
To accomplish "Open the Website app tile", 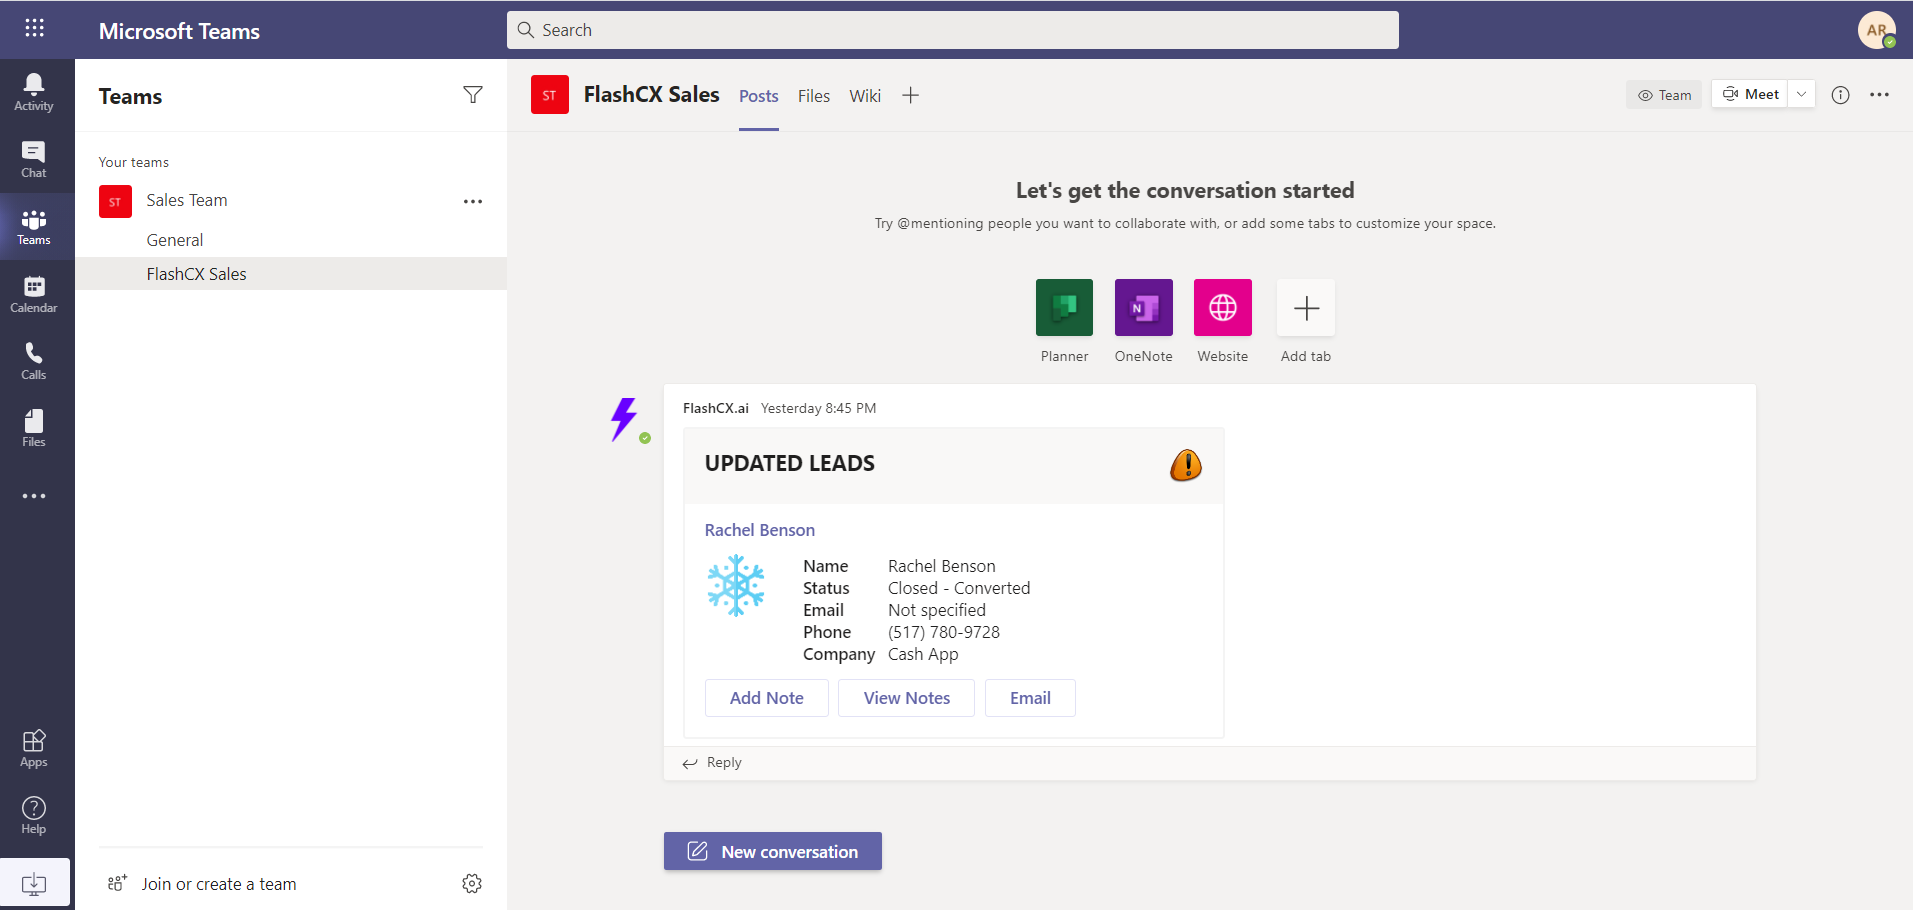I will [1222, 308].
